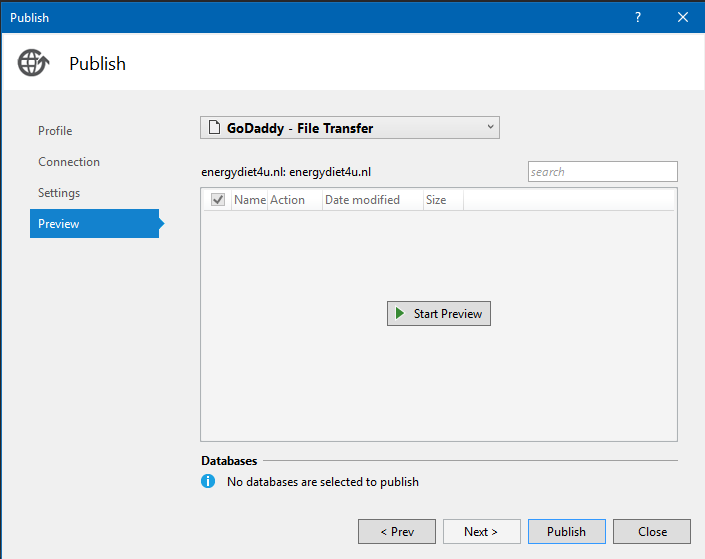
Task: Click the energydiet4u.nl: energydiet4u.nl label
Action: (x=286, y=172)
